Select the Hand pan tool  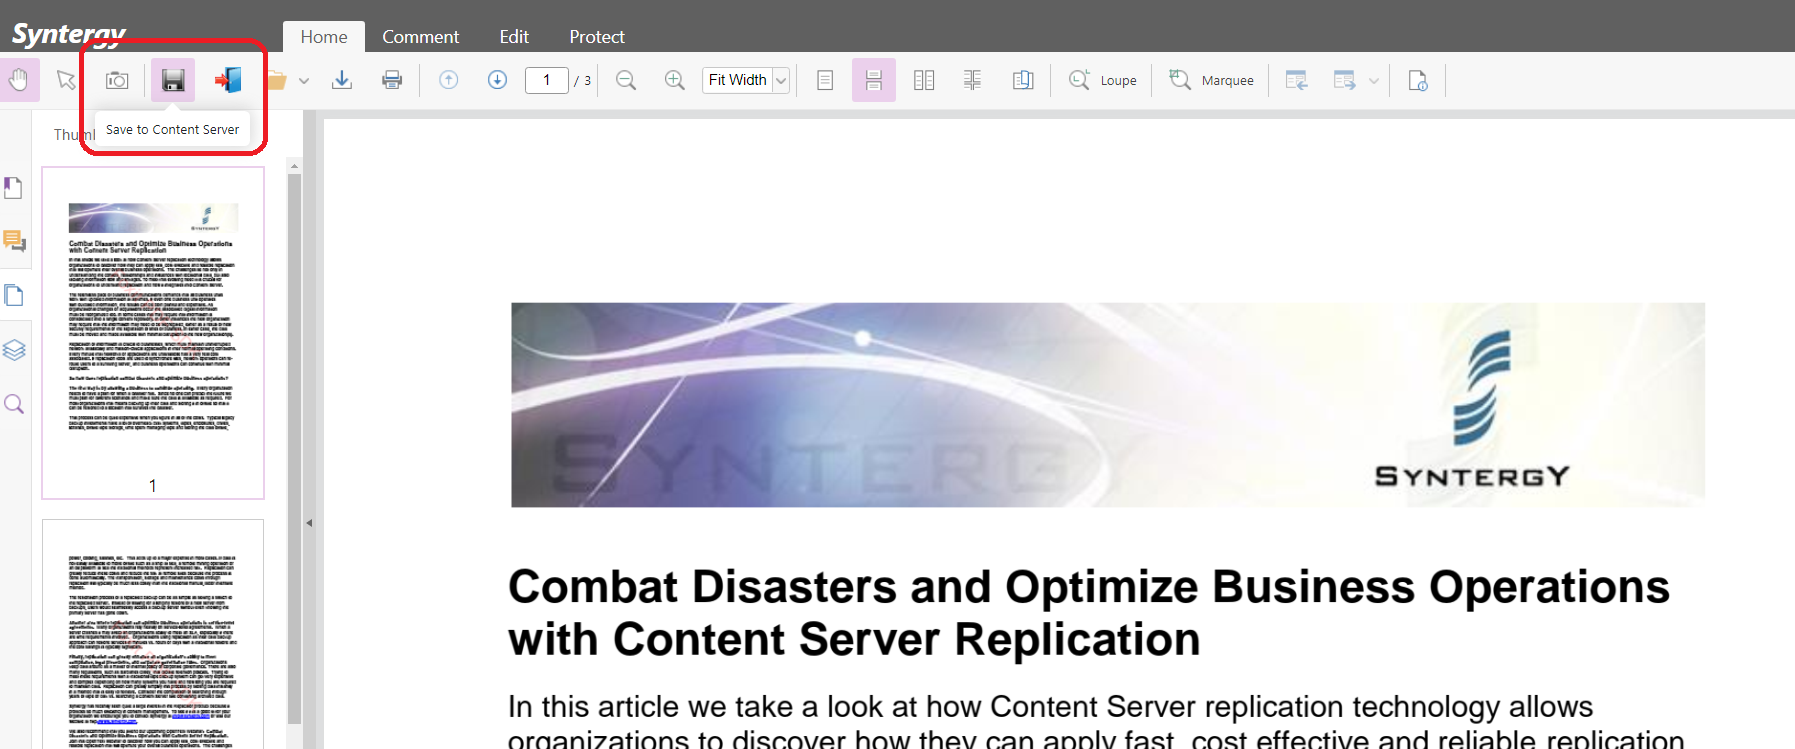pos(19,80)
